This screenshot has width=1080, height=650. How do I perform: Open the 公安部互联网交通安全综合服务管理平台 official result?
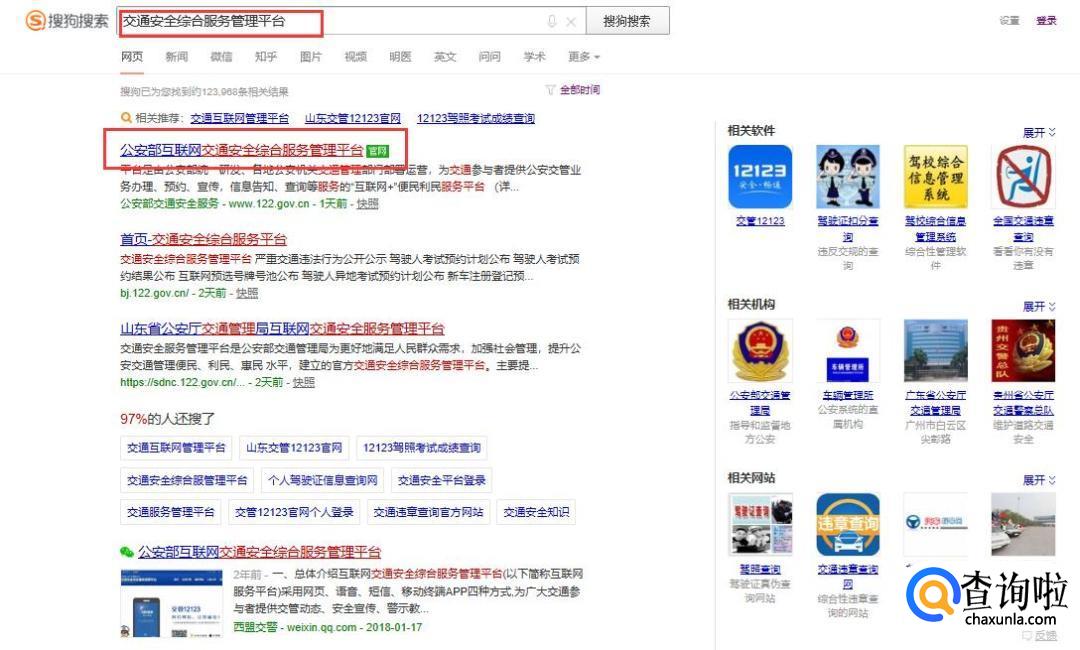241,150
